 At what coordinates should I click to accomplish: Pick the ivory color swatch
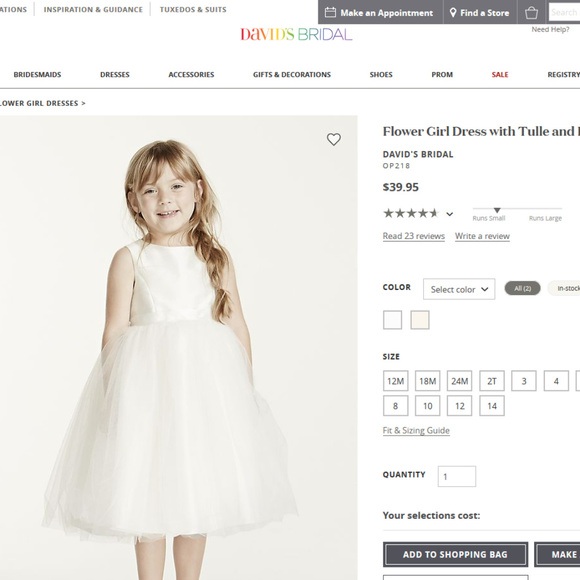420,320
